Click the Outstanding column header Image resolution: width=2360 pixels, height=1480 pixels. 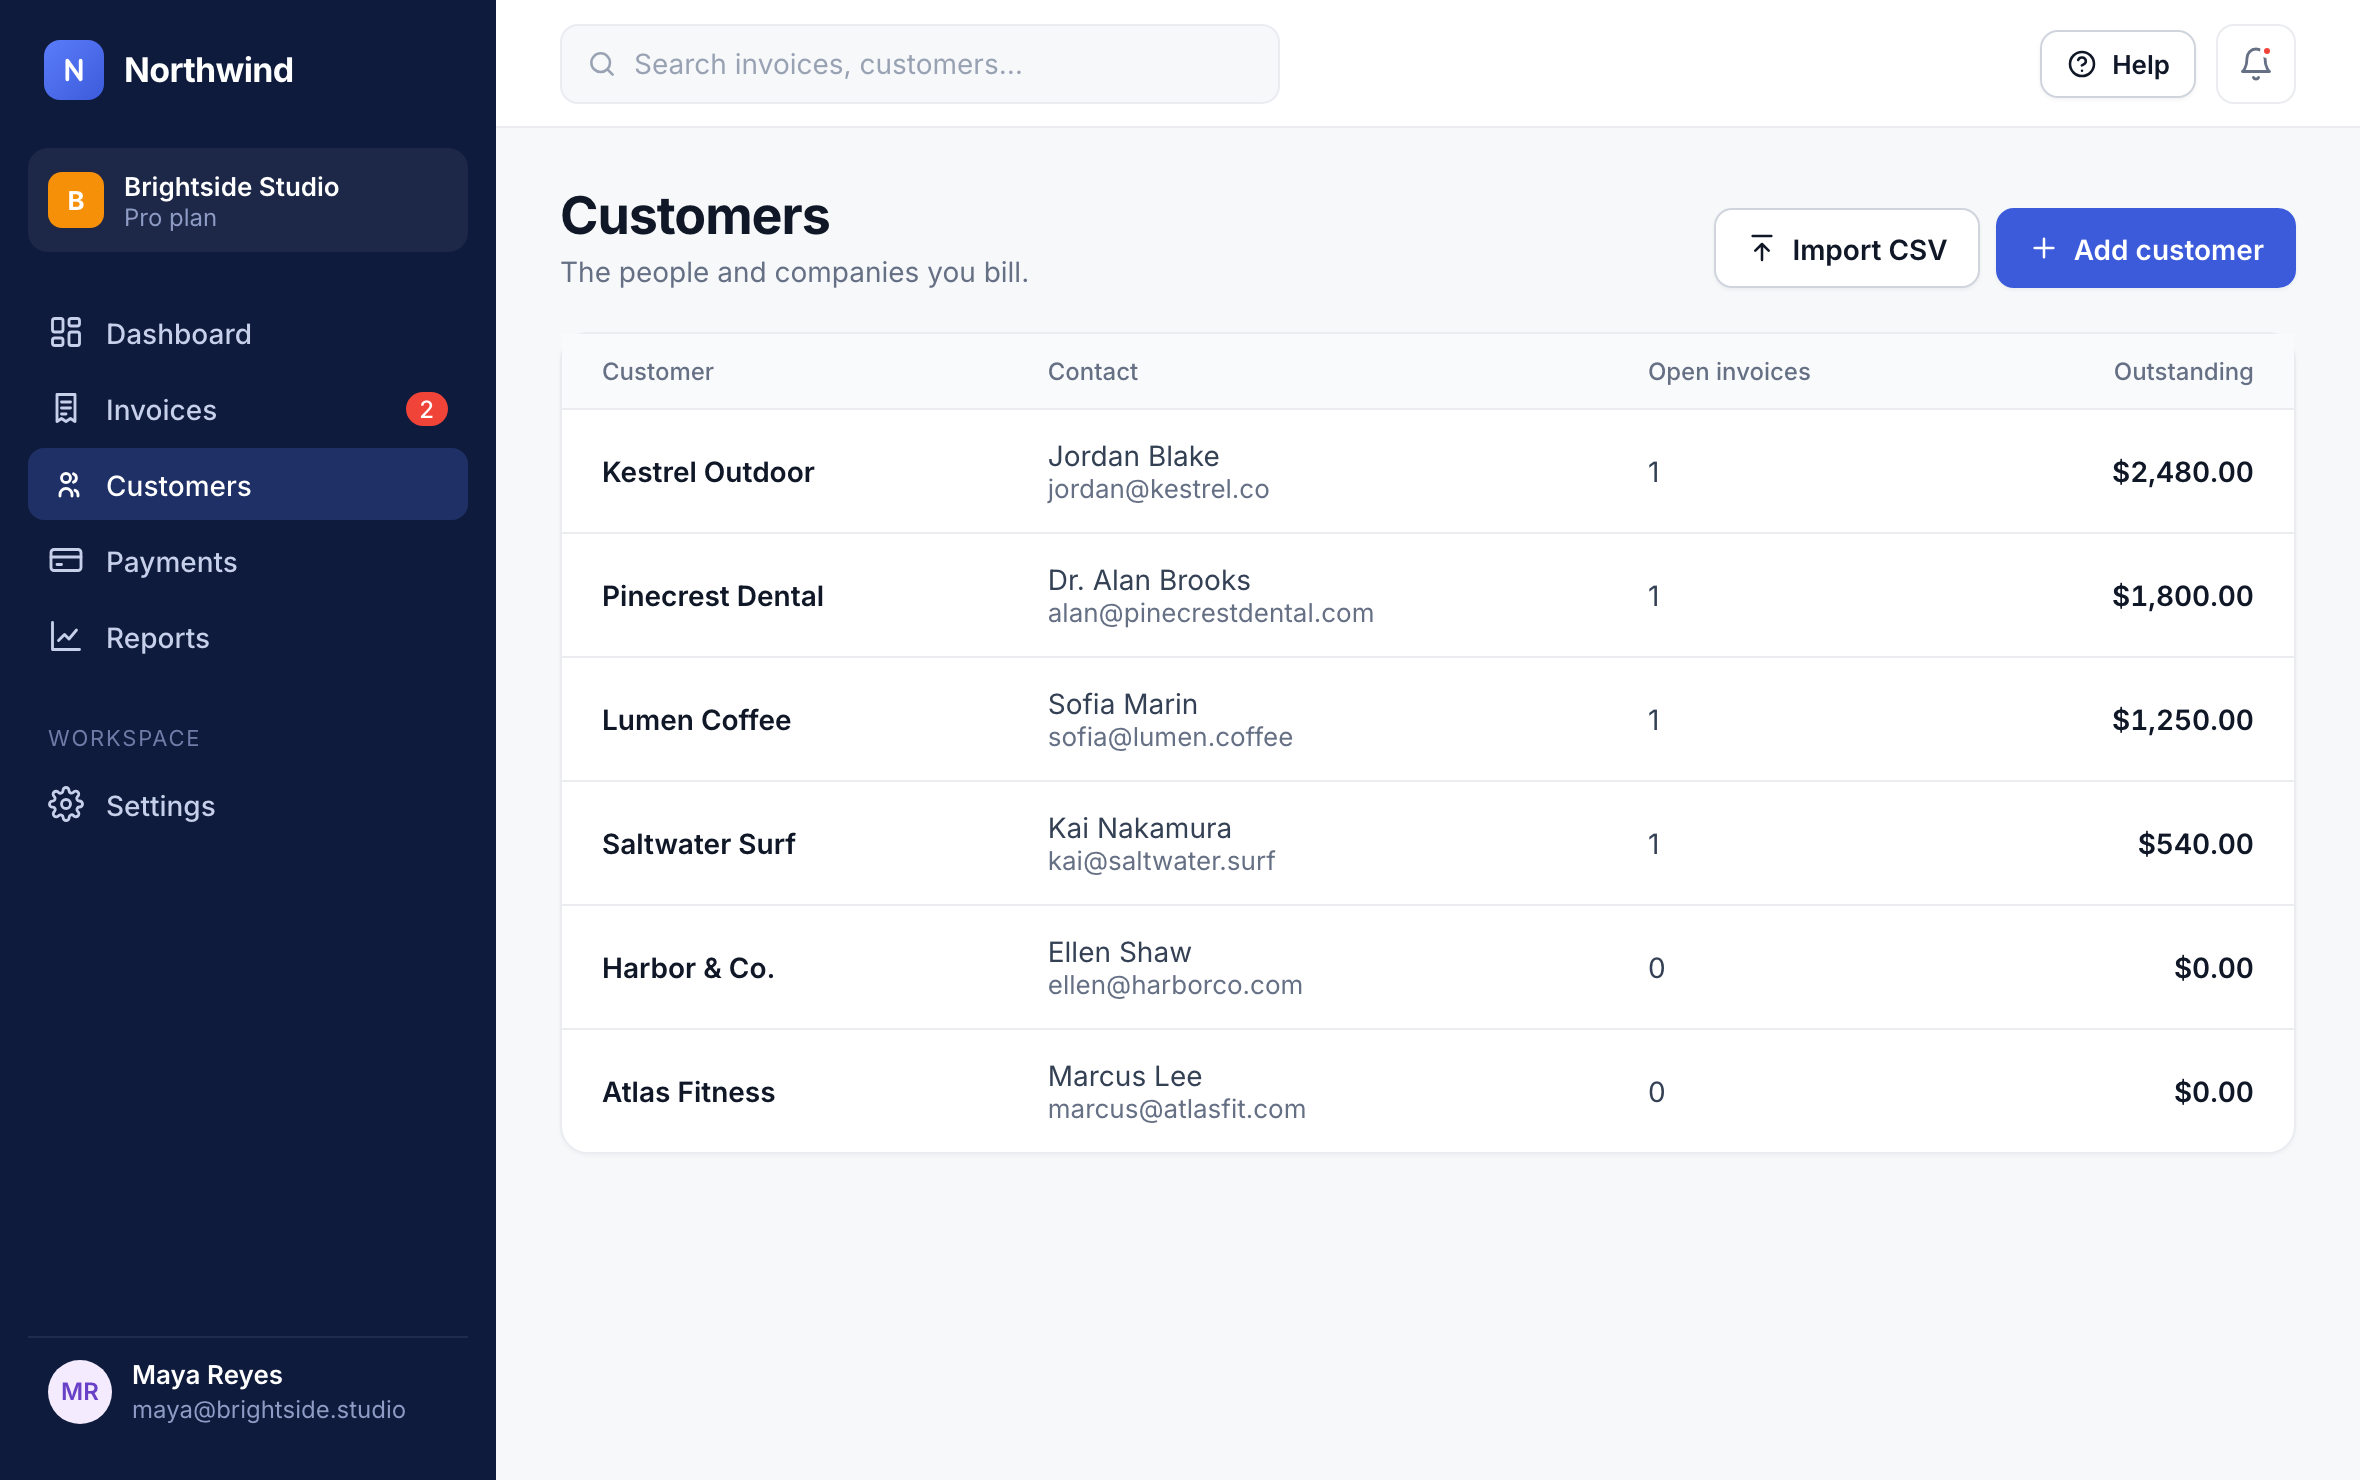point(2183,372)
